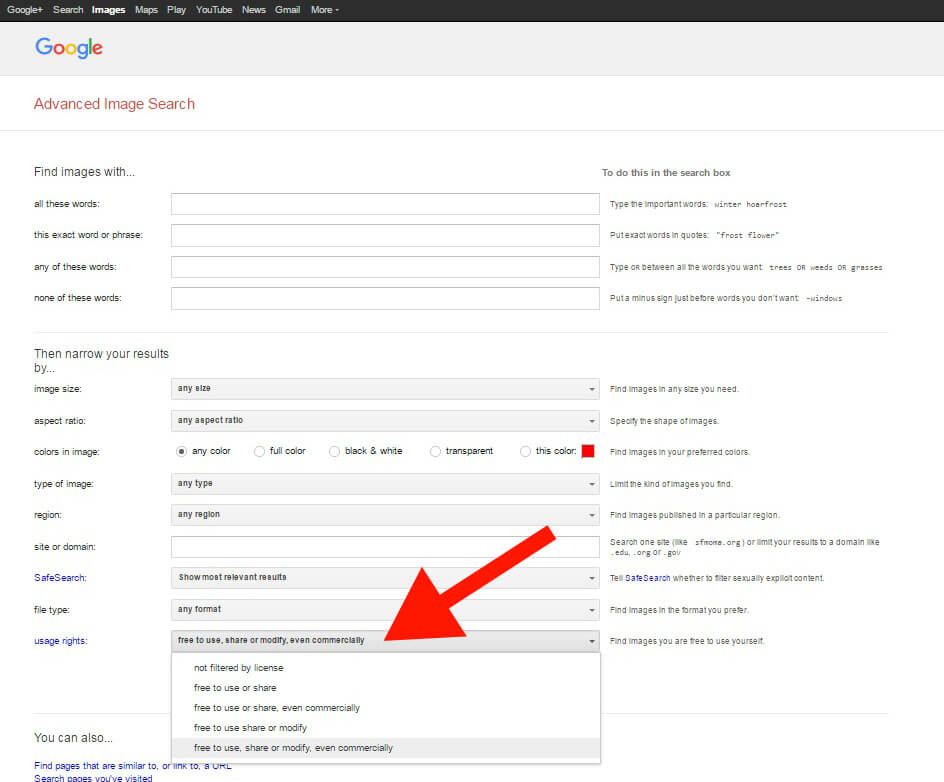Click the Google logo
944x782 pixels.
coord(69,48)
